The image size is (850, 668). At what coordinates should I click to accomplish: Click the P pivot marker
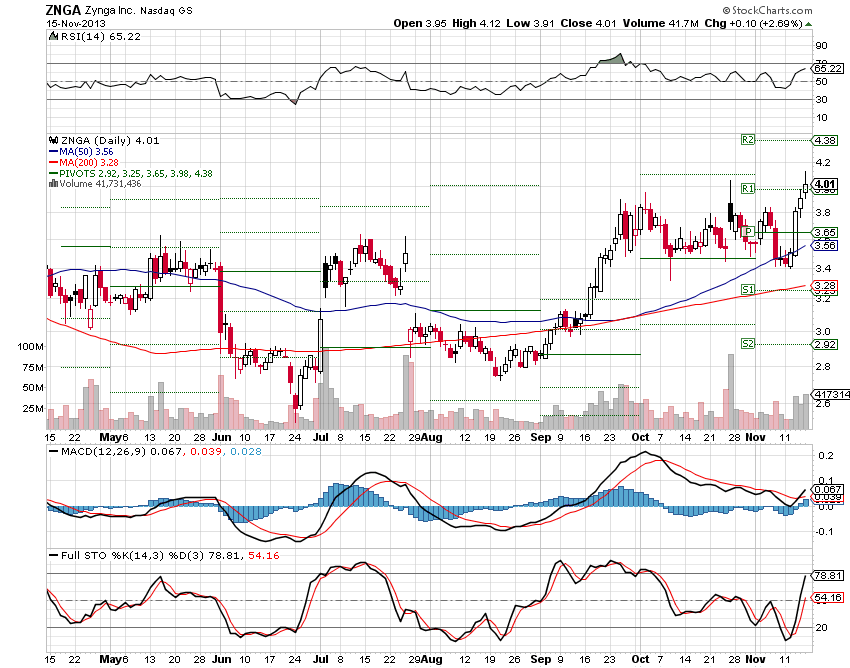tap(748, 232)
